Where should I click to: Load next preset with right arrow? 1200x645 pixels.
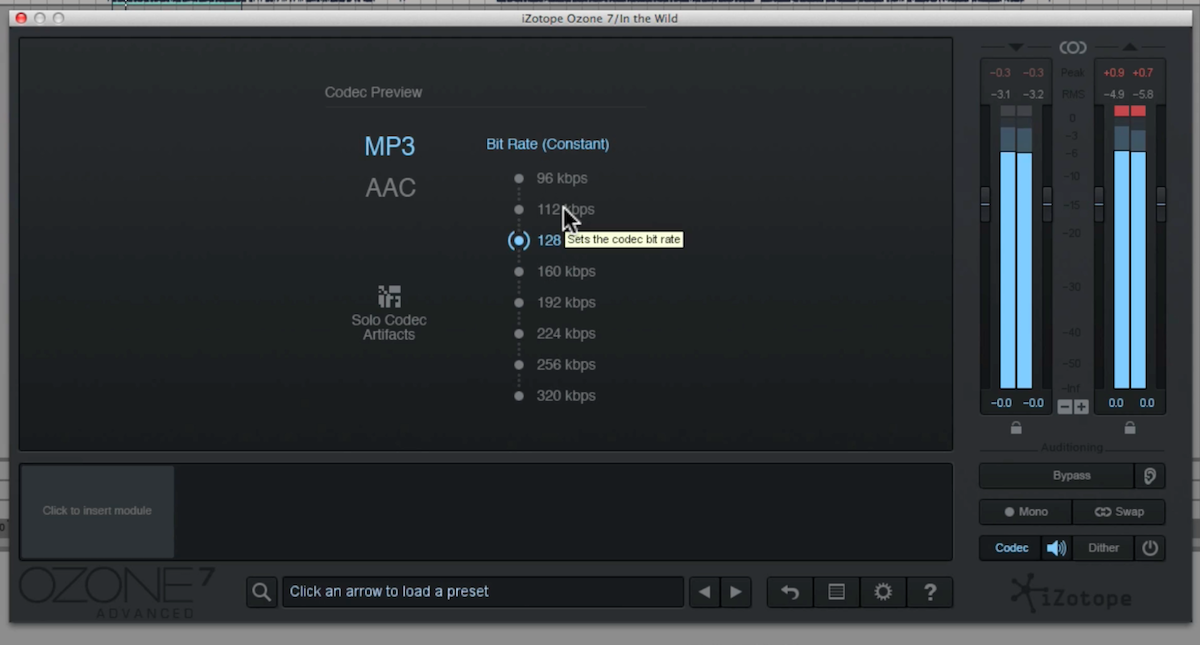pos(736,592)
